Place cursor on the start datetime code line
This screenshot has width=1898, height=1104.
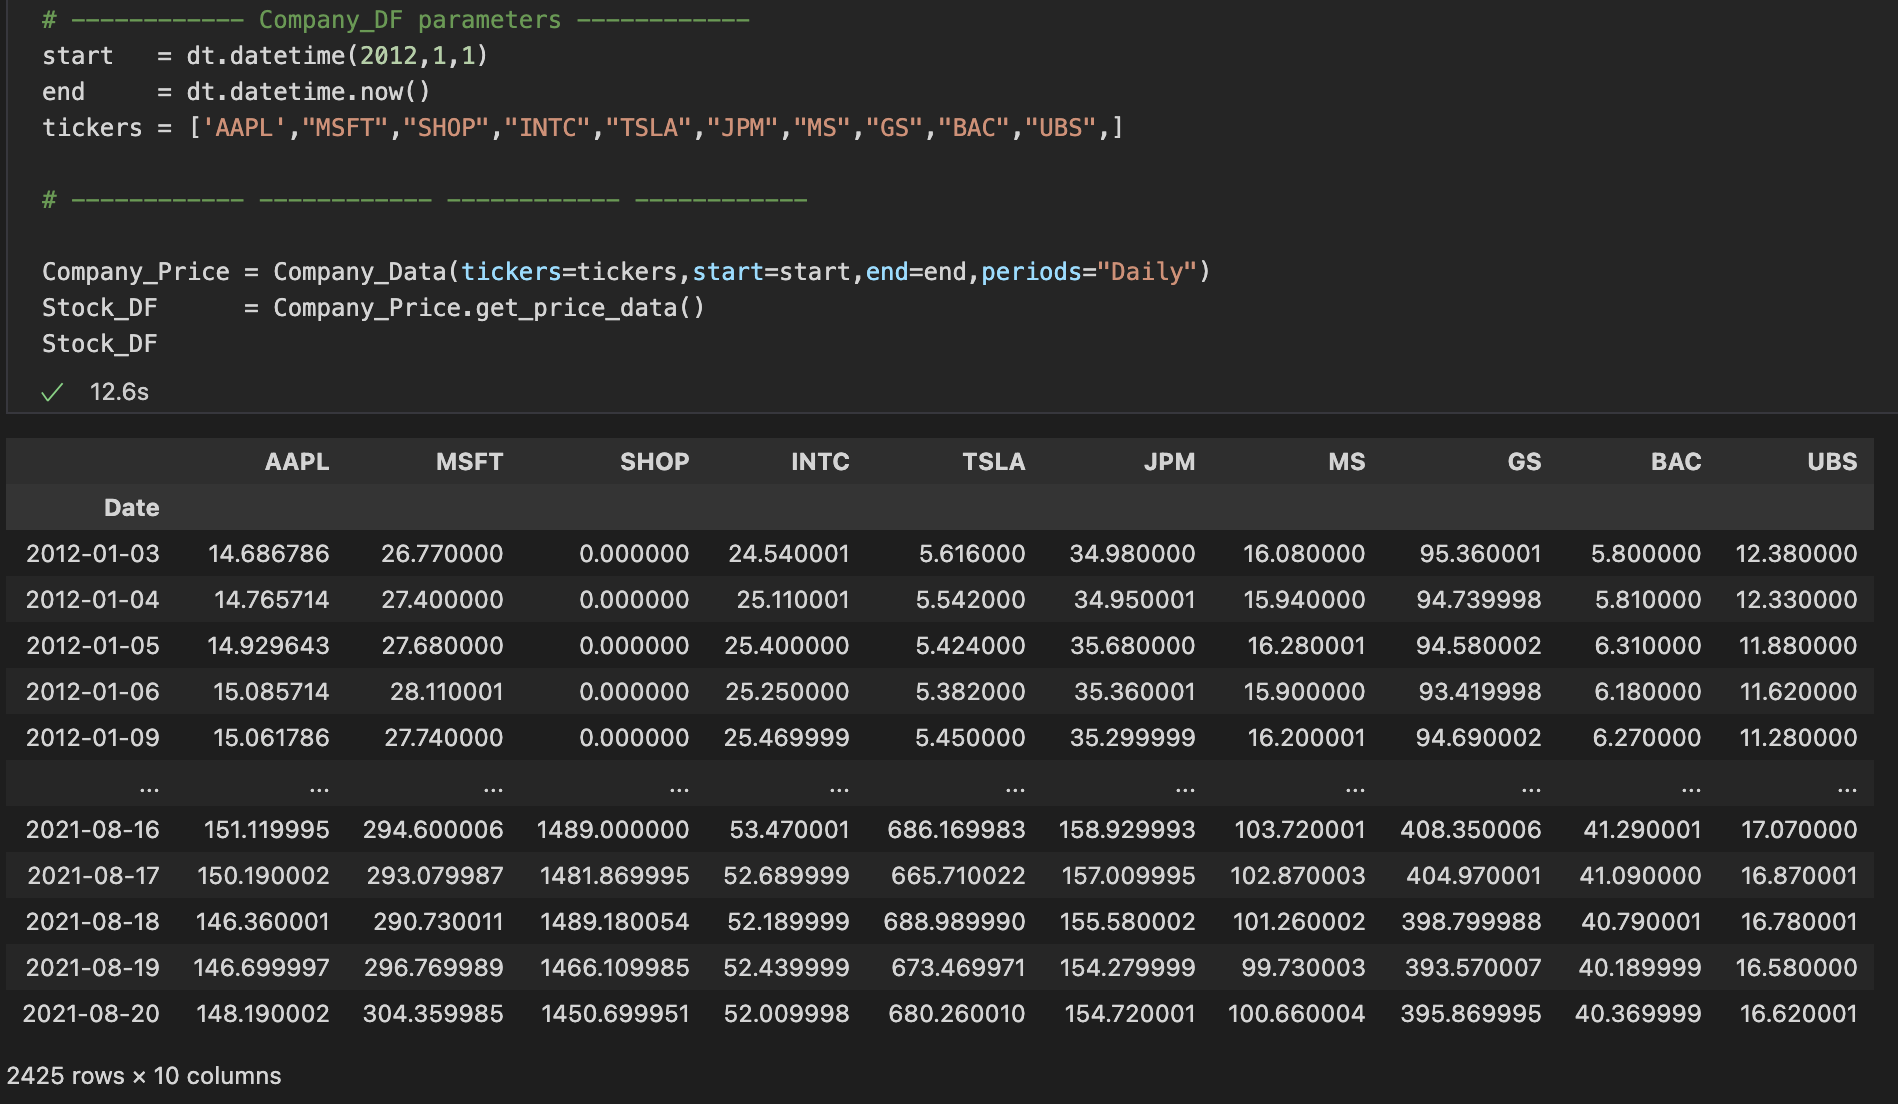click(x=265, y=56)
